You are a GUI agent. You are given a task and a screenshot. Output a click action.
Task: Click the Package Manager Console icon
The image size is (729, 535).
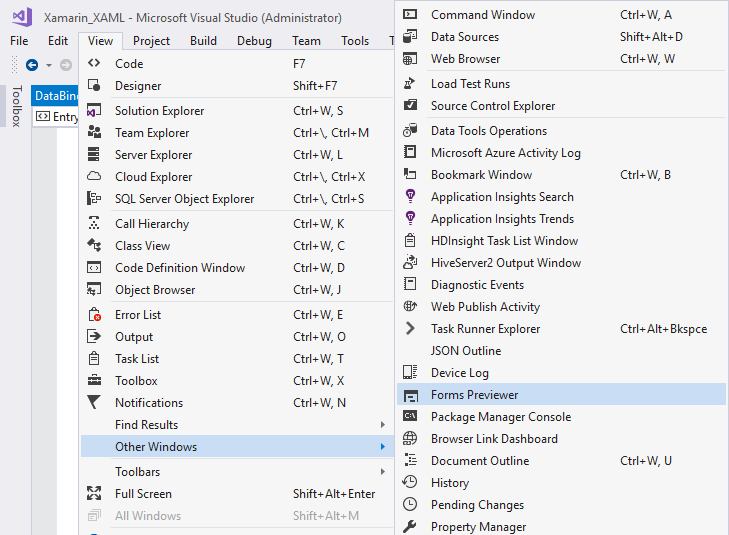pyautogui.click(x=410, y=417)
